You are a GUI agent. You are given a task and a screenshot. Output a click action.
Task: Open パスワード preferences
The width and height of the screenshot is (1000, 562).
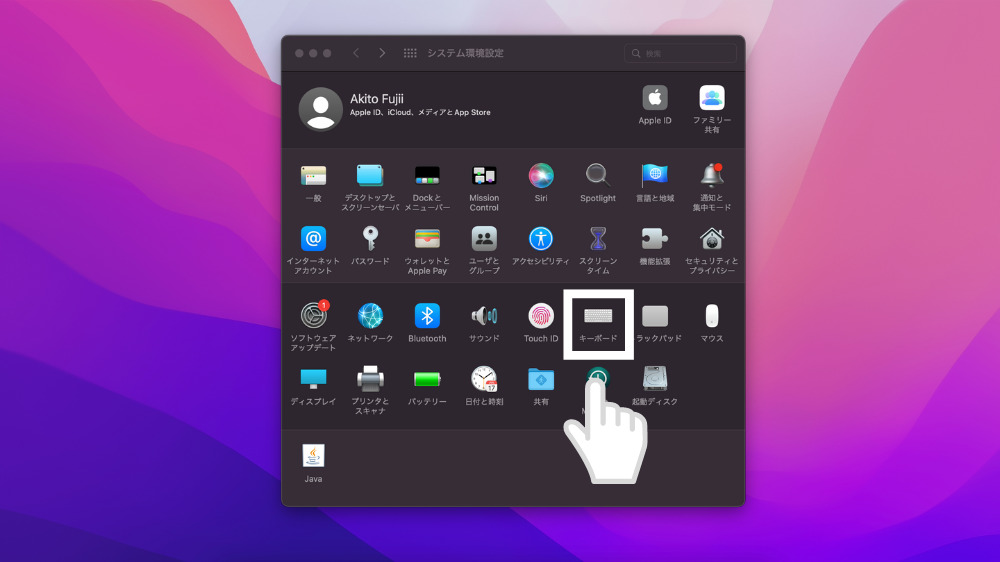370,239
